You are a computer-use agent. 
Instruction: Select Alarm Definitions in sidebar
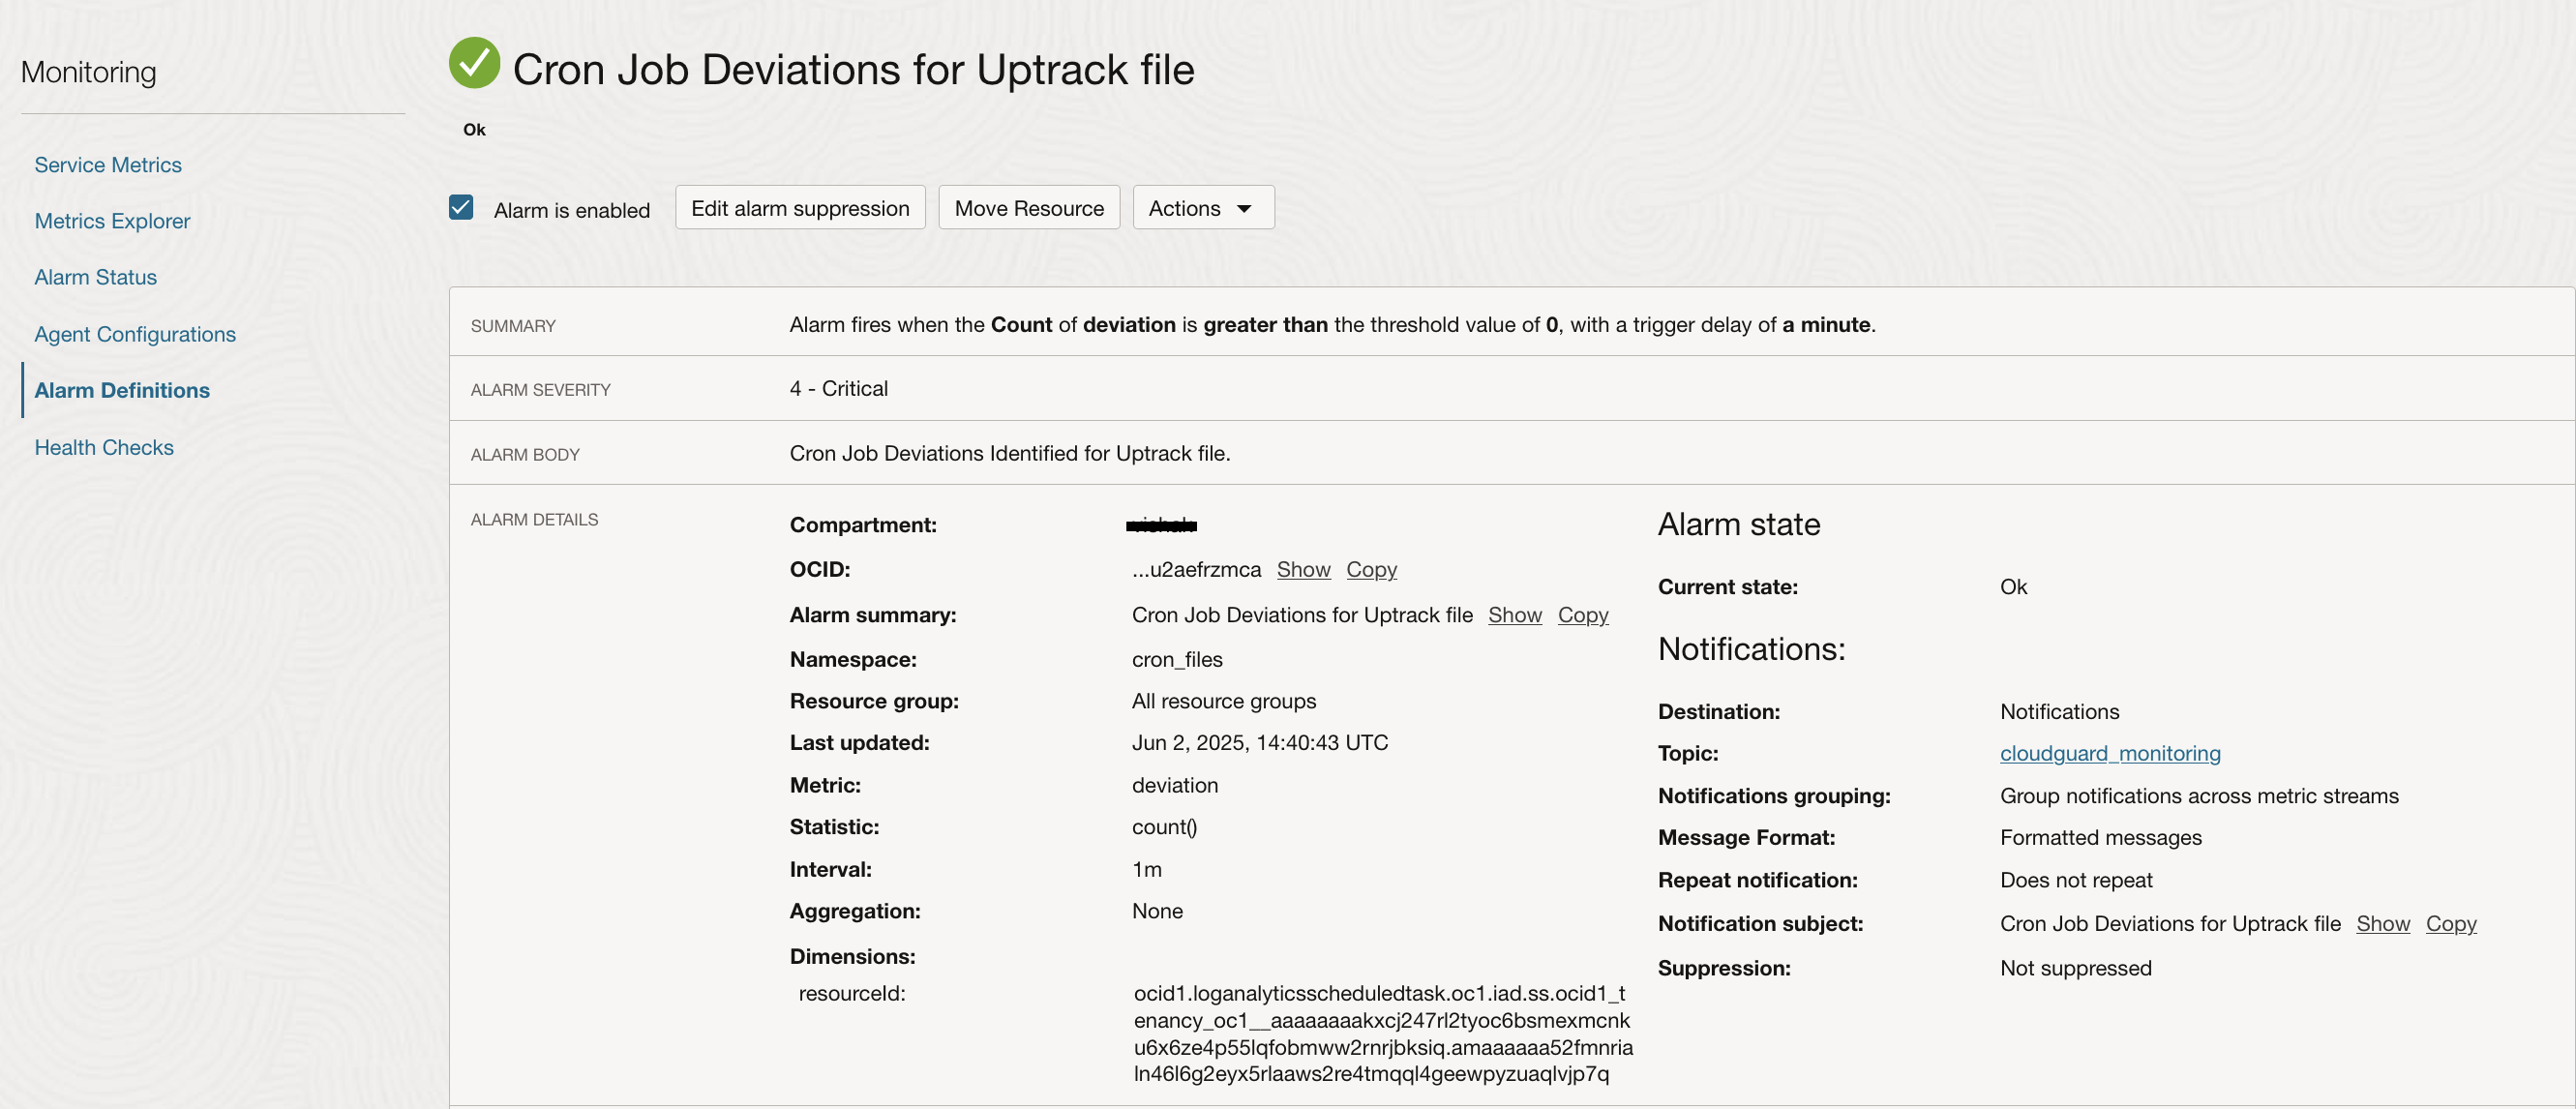click(122, 390)
